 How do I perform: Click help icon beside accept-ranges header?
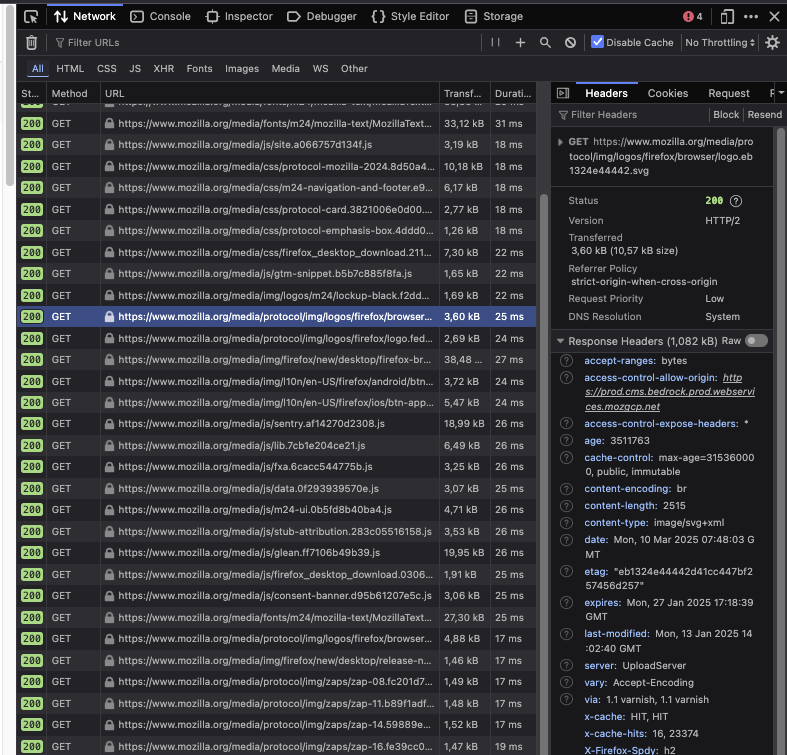(x=566, y=360)
